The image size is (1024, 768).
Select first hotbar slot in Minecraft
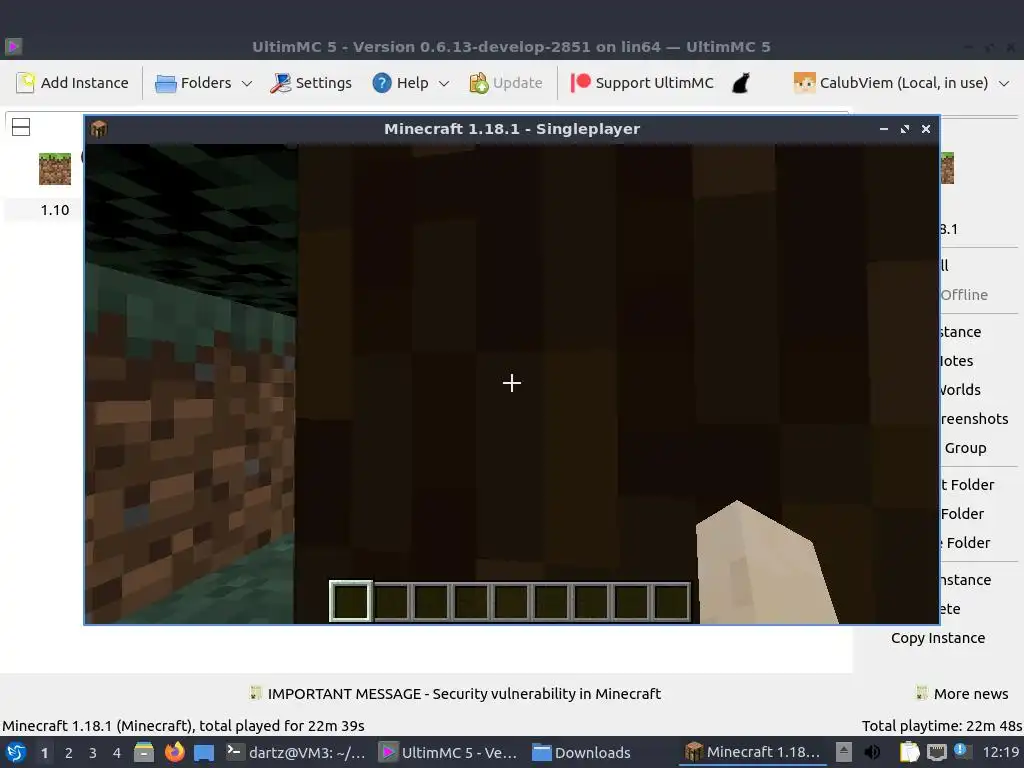pos(351,601)
